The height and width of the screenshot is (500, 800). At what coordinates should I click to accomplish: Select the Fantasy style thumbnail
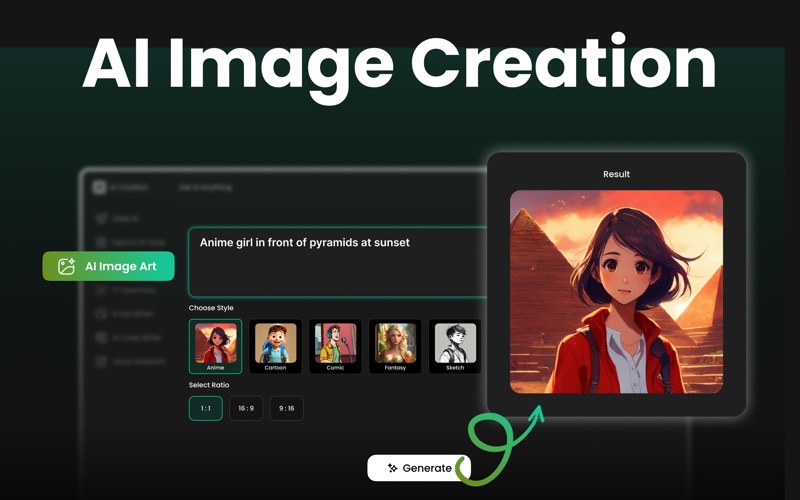(395, 346)
